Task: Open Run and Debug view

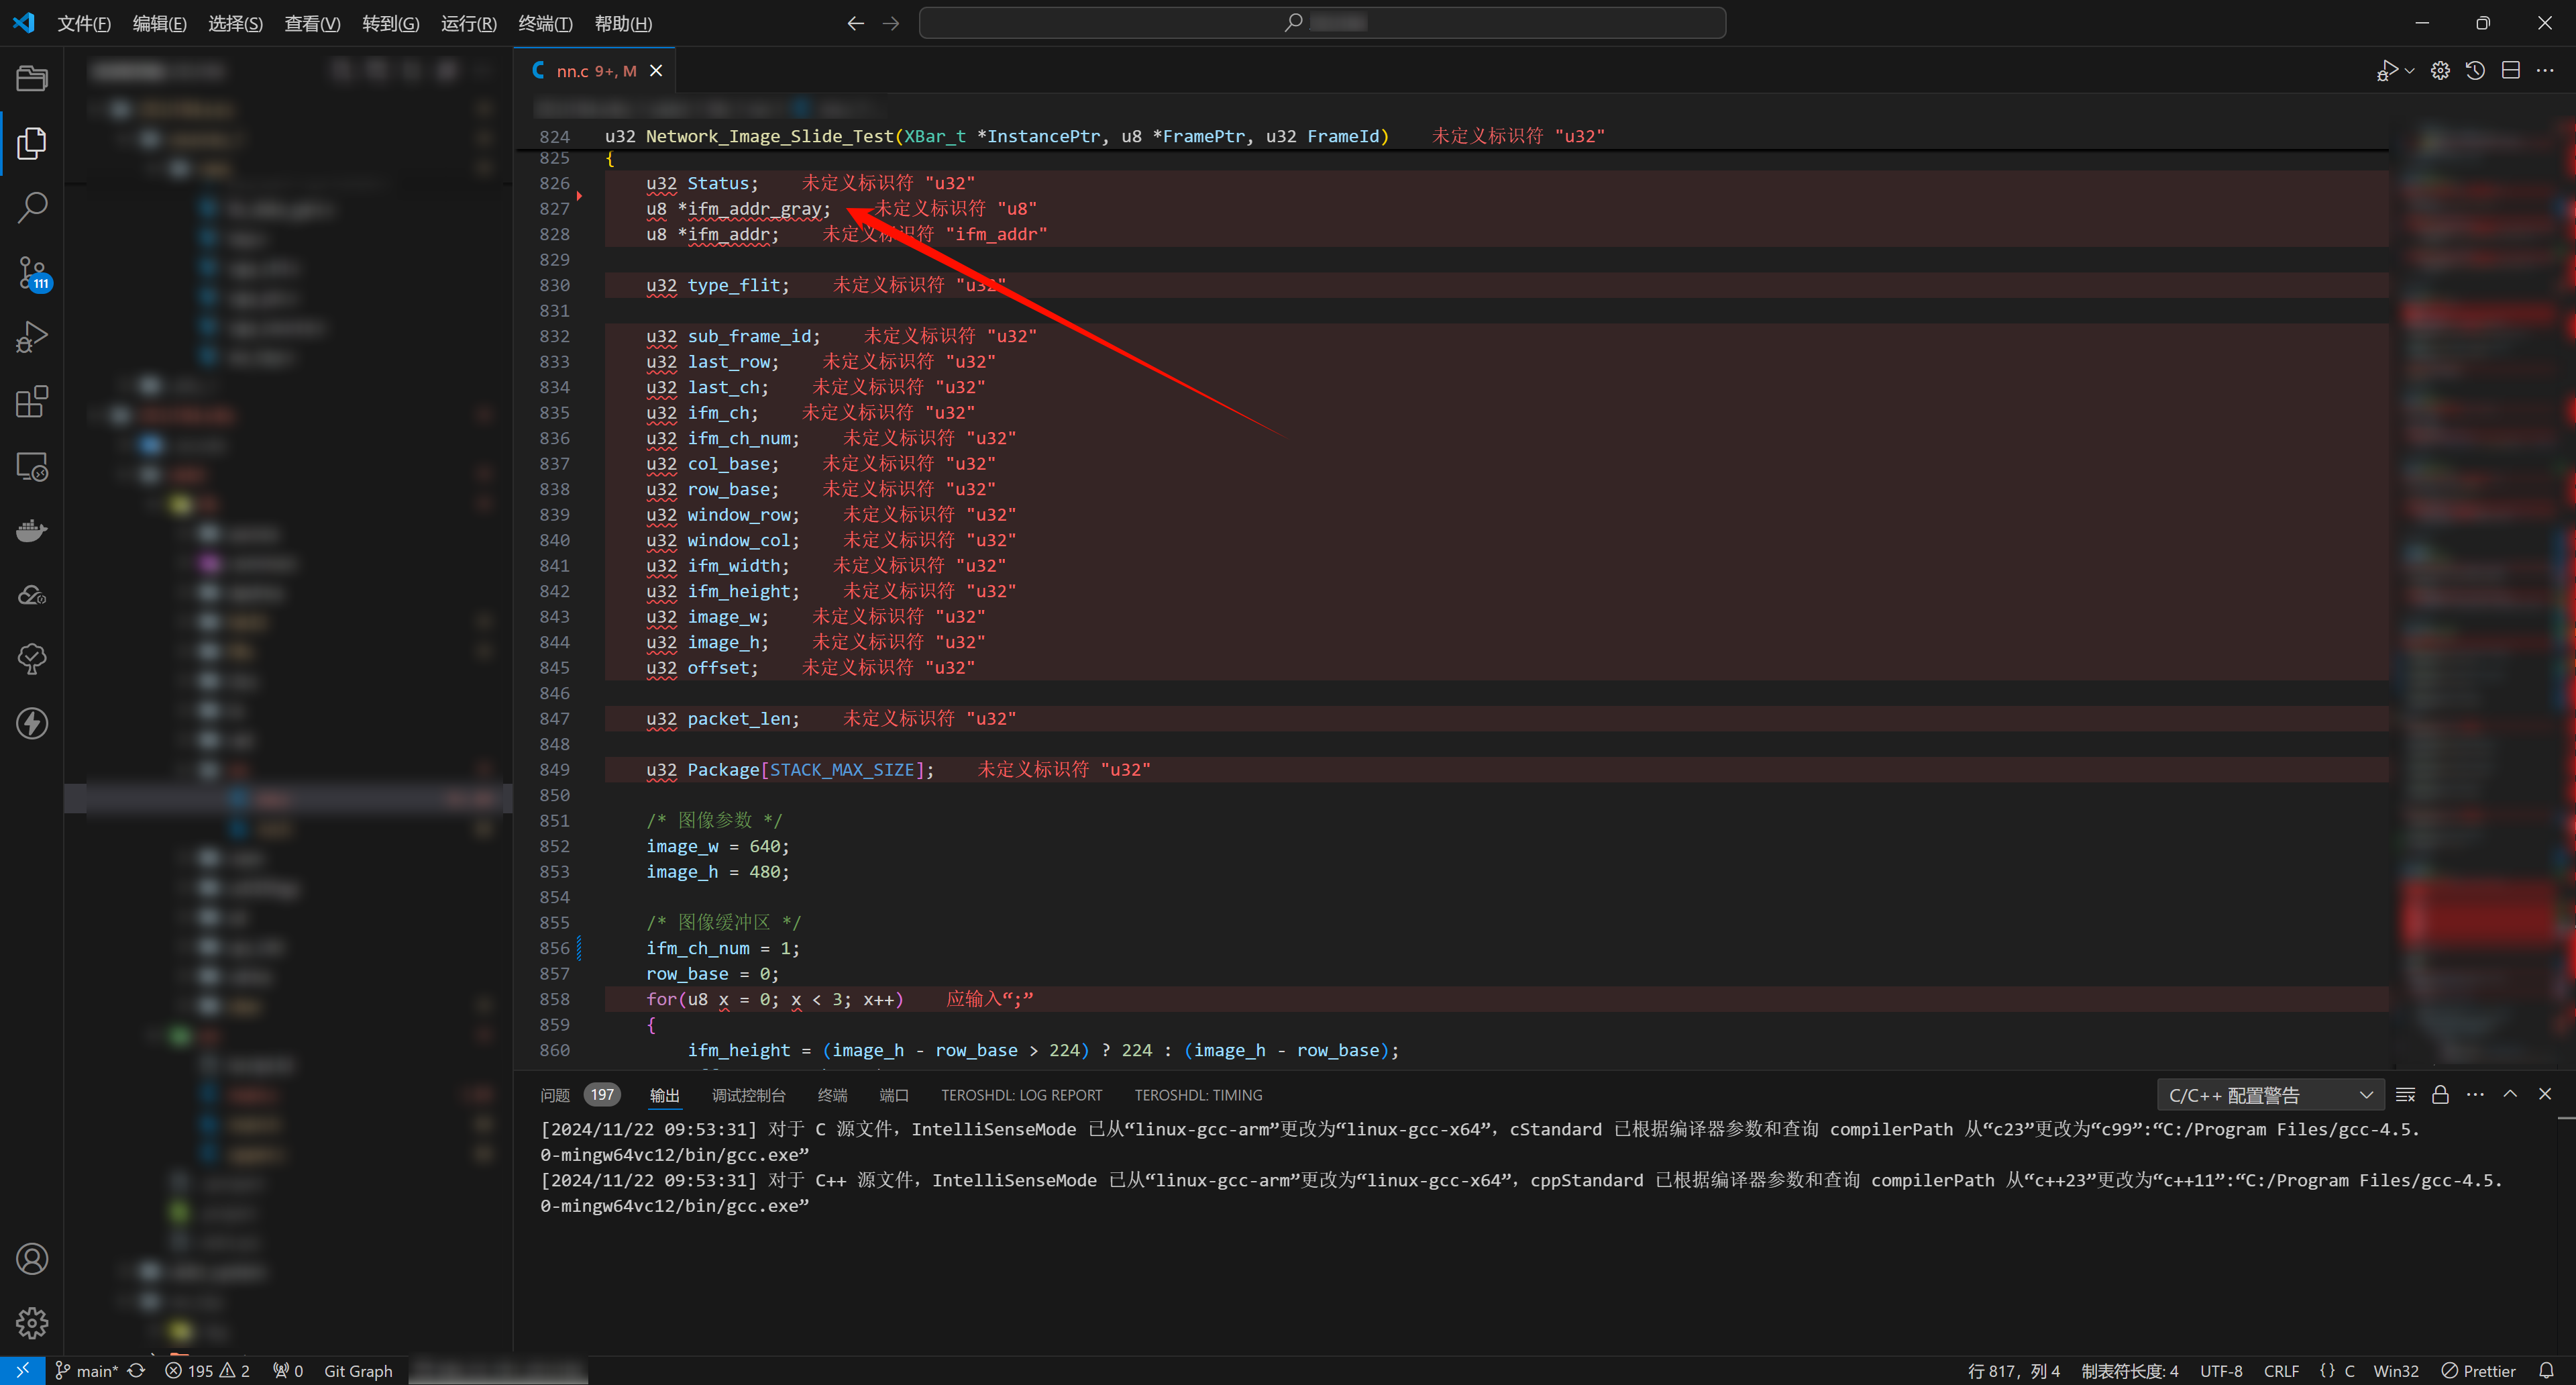Action: (x=32, y=337)
